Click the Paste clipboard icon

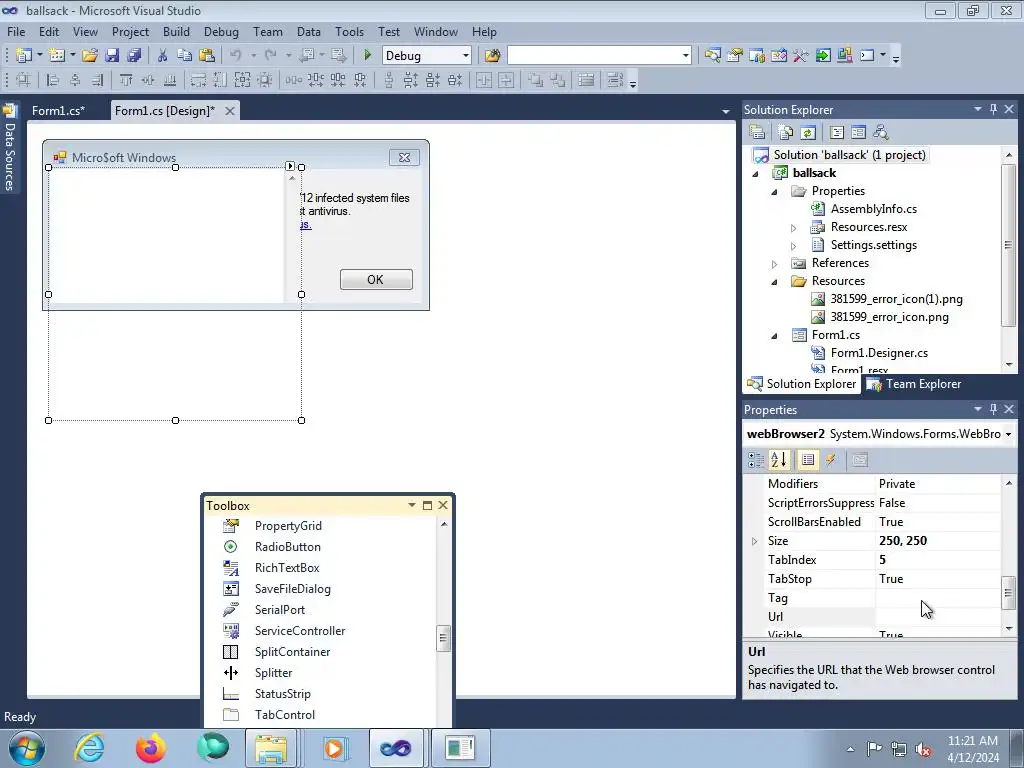pos(207,56)
